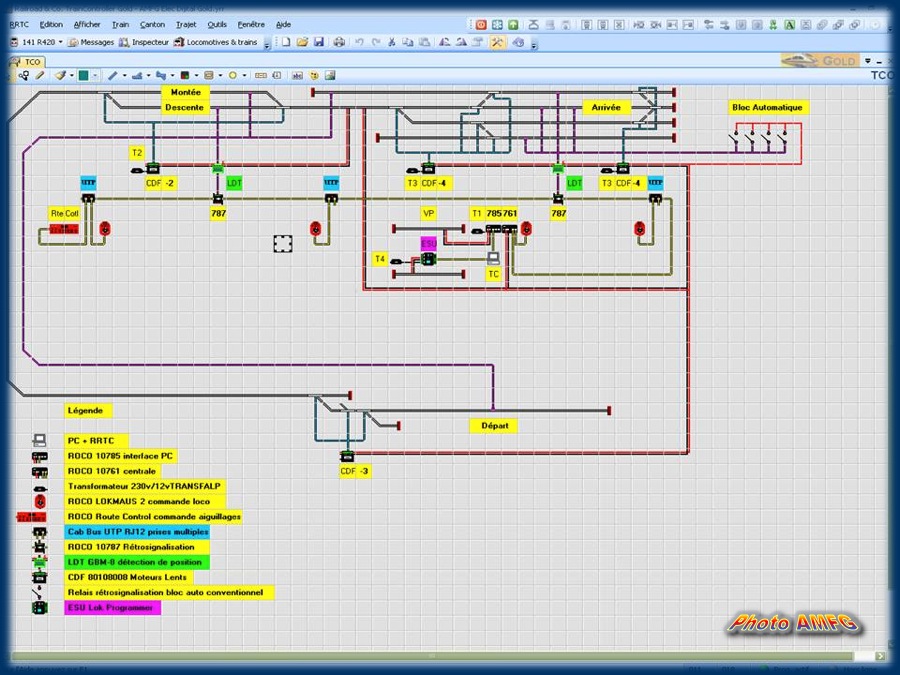Viewport: 900px width, 675px height.
Task: Click the ESU Lok Programmer icon in diagram
Action: 428,259
